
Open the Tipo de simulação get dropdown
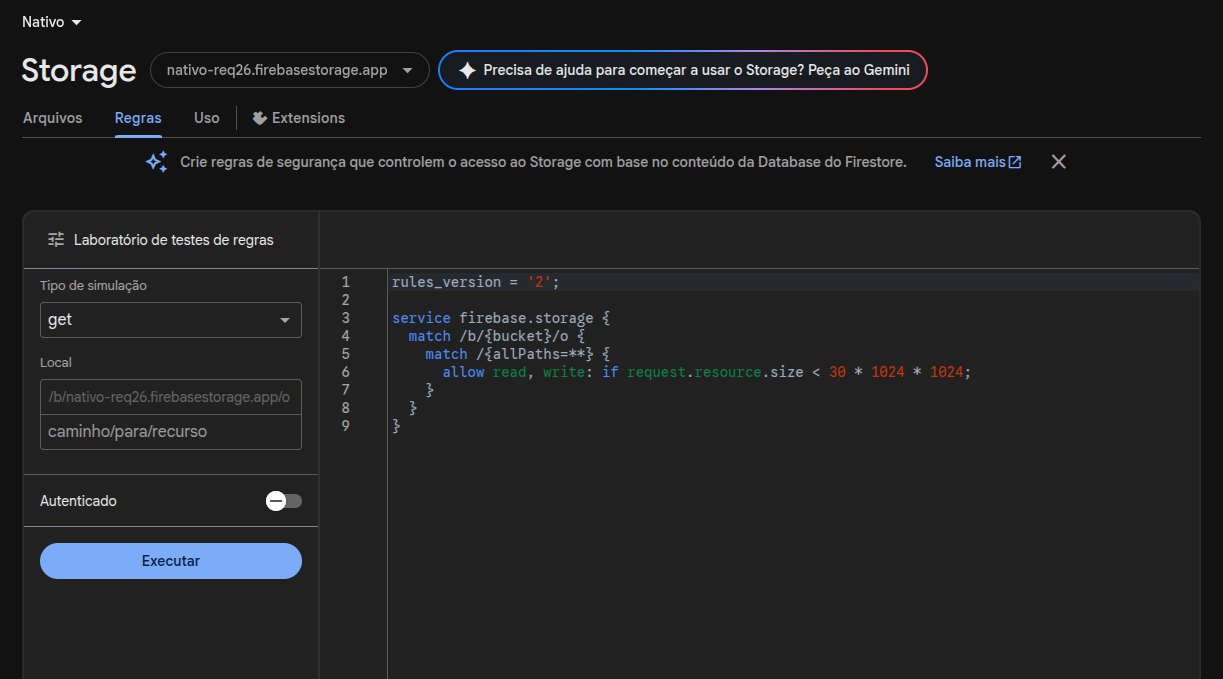click(x=171, y=320)
